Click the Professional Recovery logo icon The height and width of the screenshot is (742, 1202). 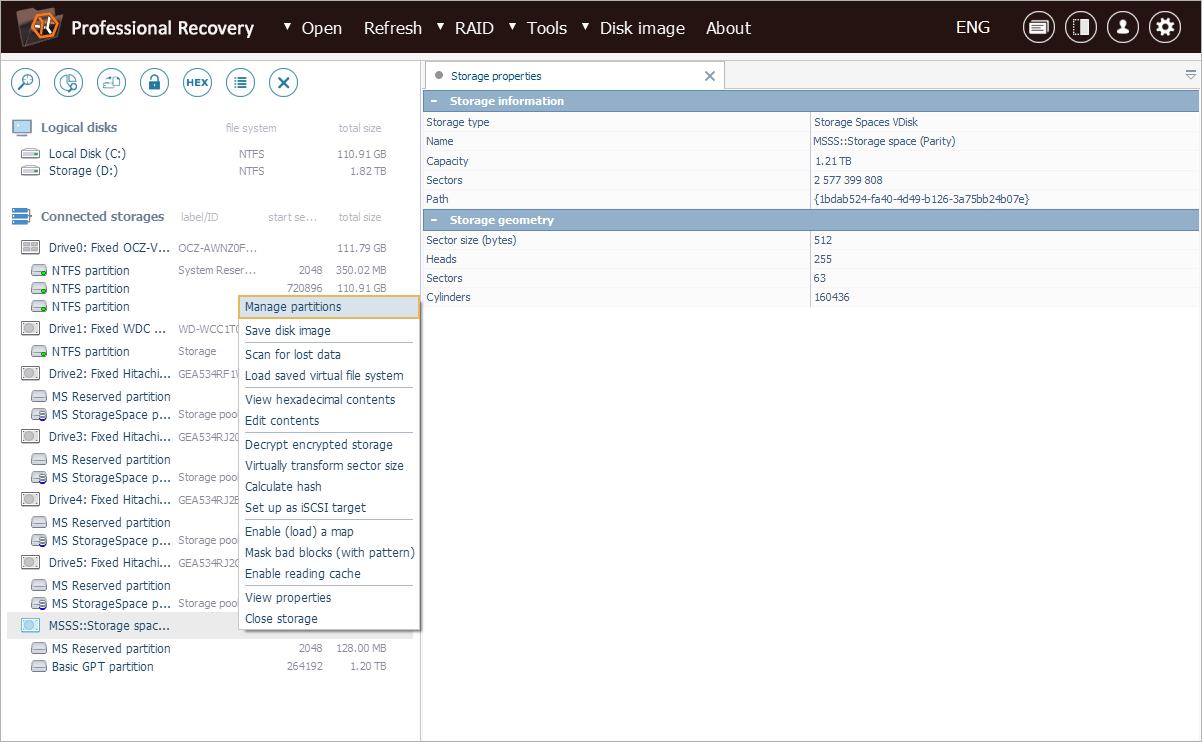[x=40, y=27]
